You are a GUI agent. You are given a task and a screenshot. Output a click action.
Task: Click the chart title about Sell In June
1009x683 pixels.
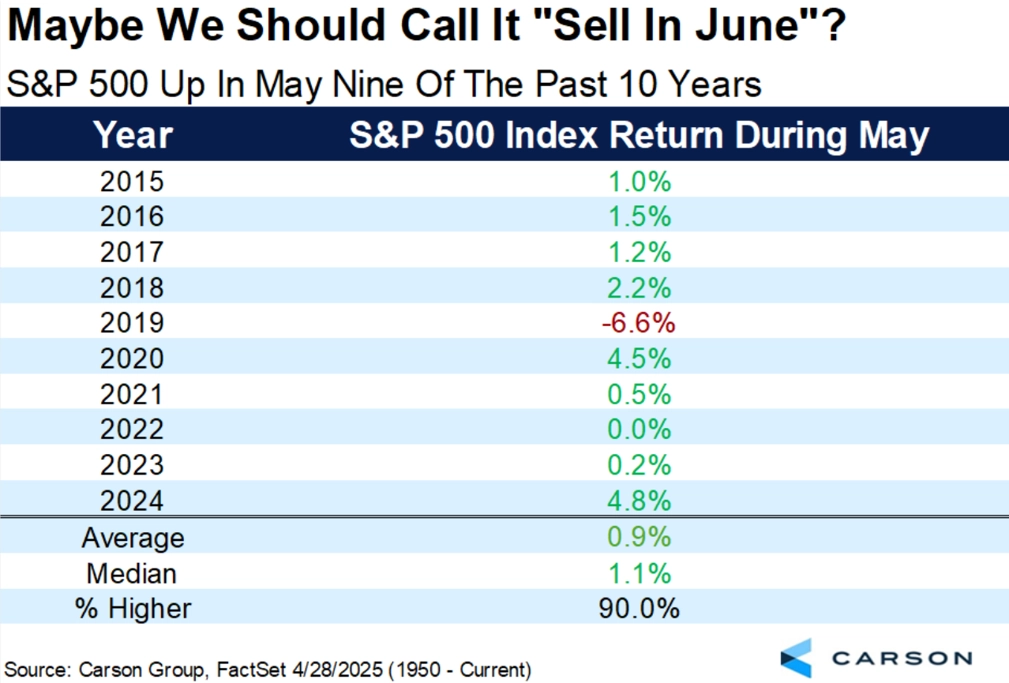pyautogui.click(x=426, y=26)
